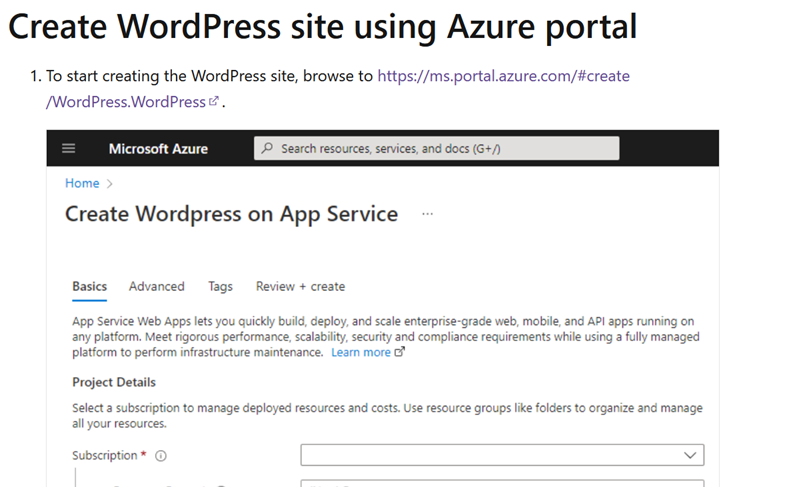
Task: Open the Azure hamburger menu icon
Action: pyautogui.click(x=69, y=148)
